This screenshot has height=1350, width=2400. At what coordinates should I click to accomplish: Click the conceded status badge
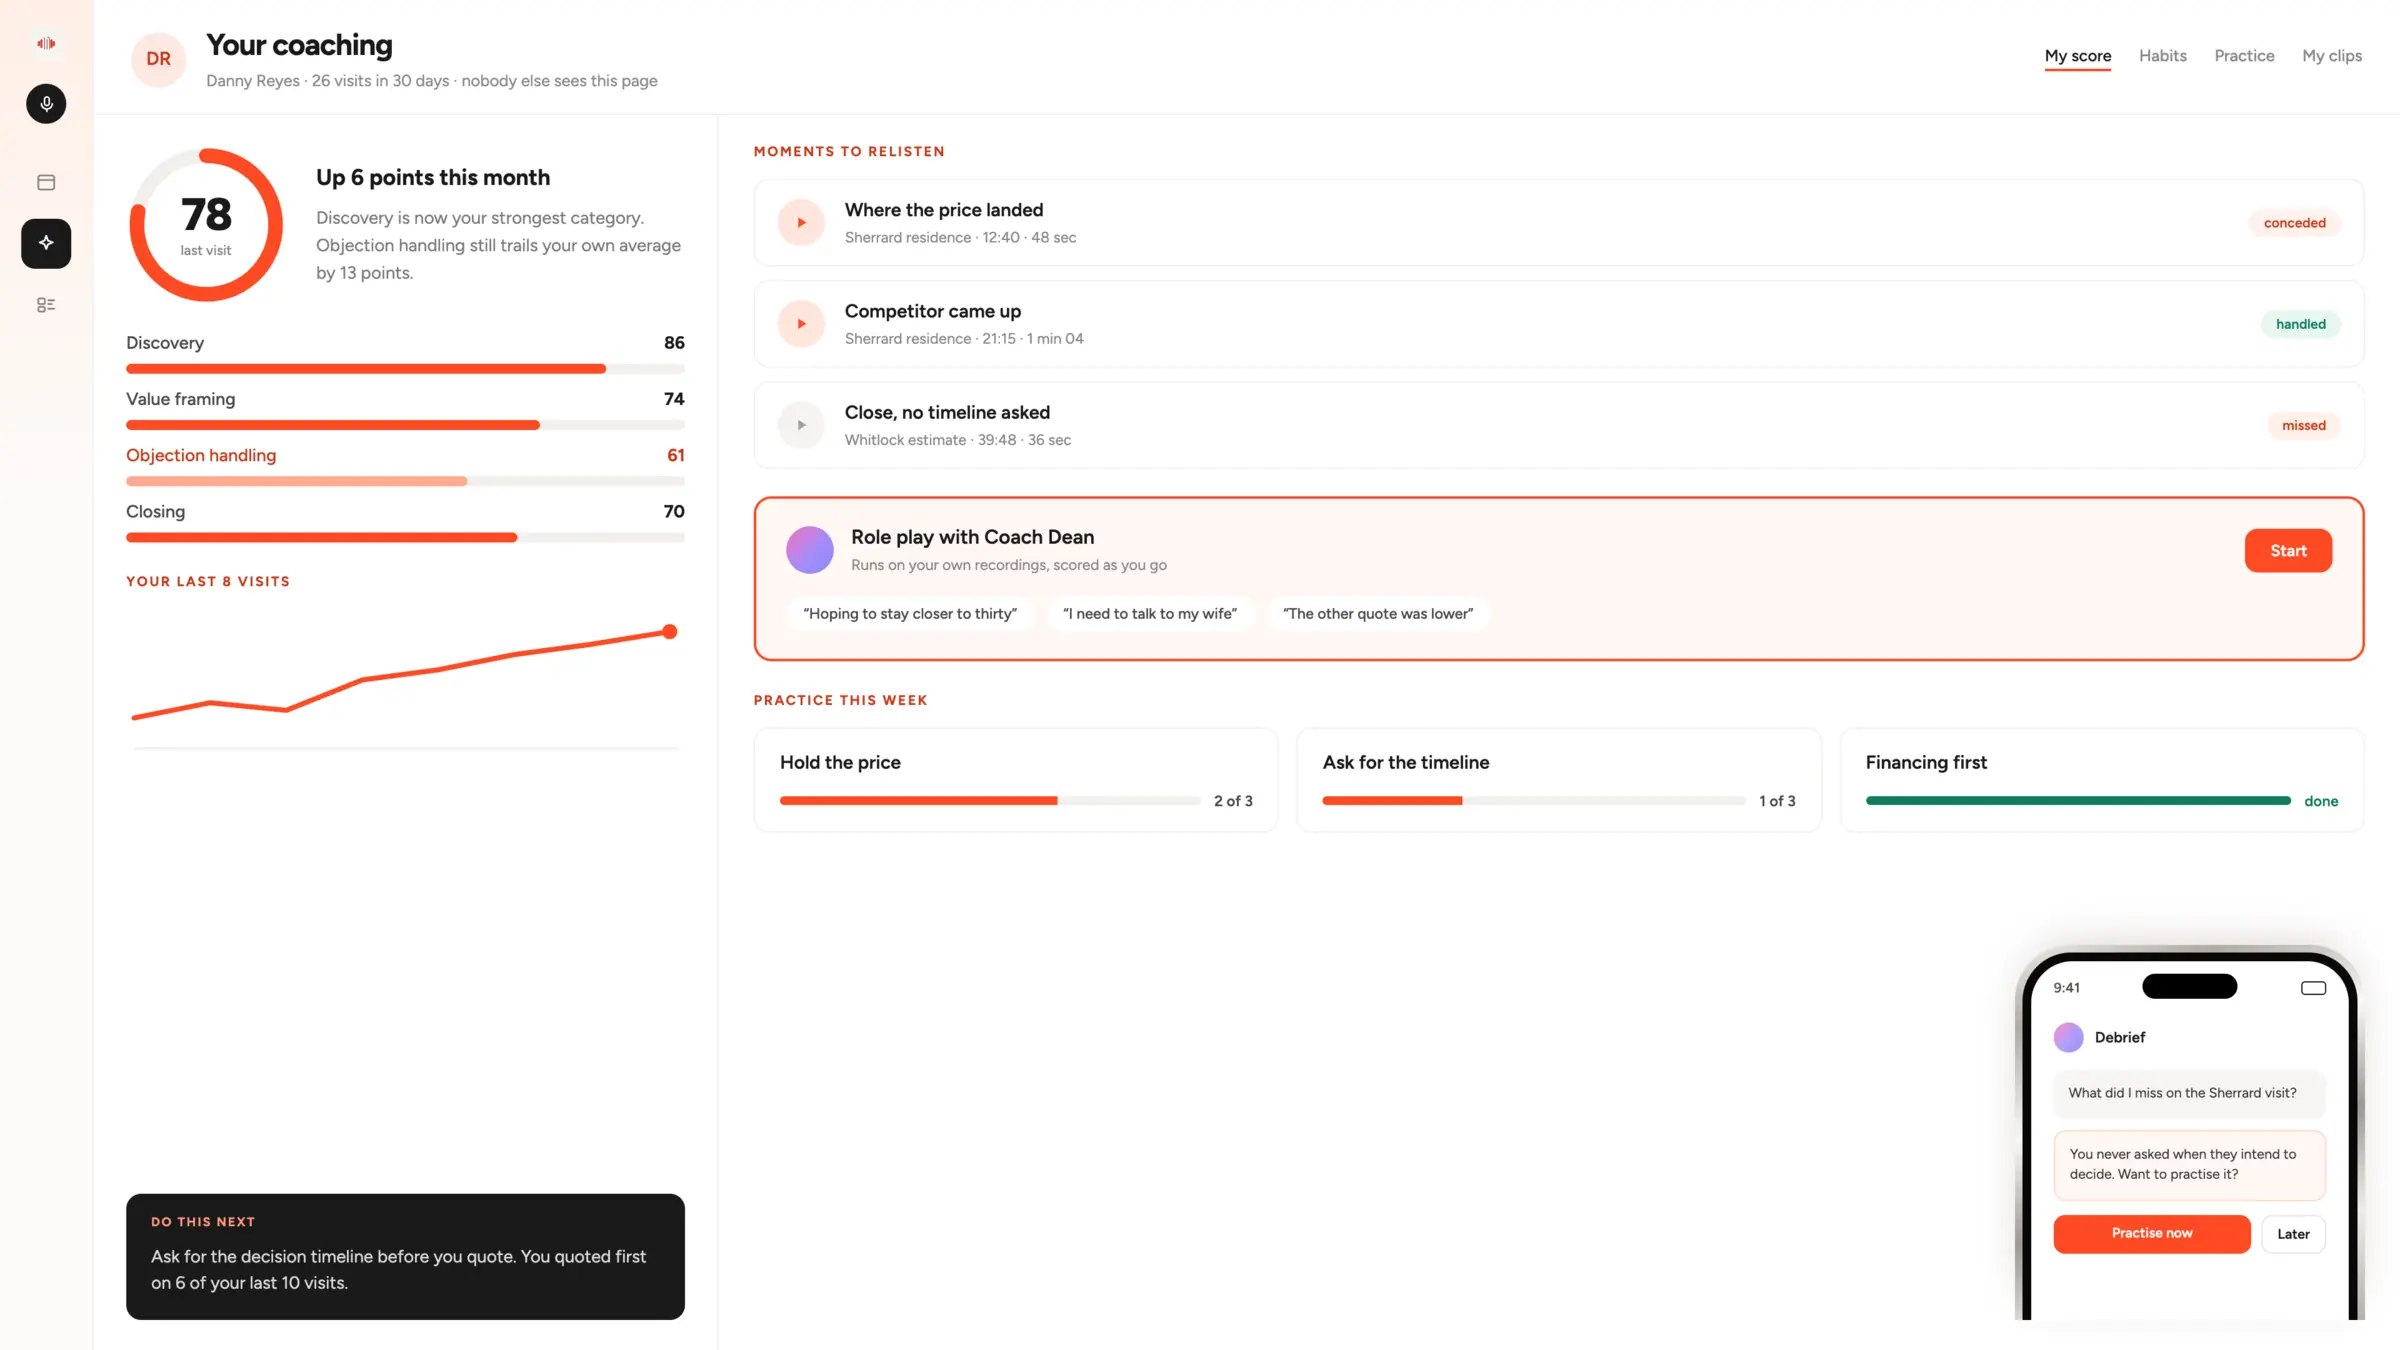point(2294,223)
